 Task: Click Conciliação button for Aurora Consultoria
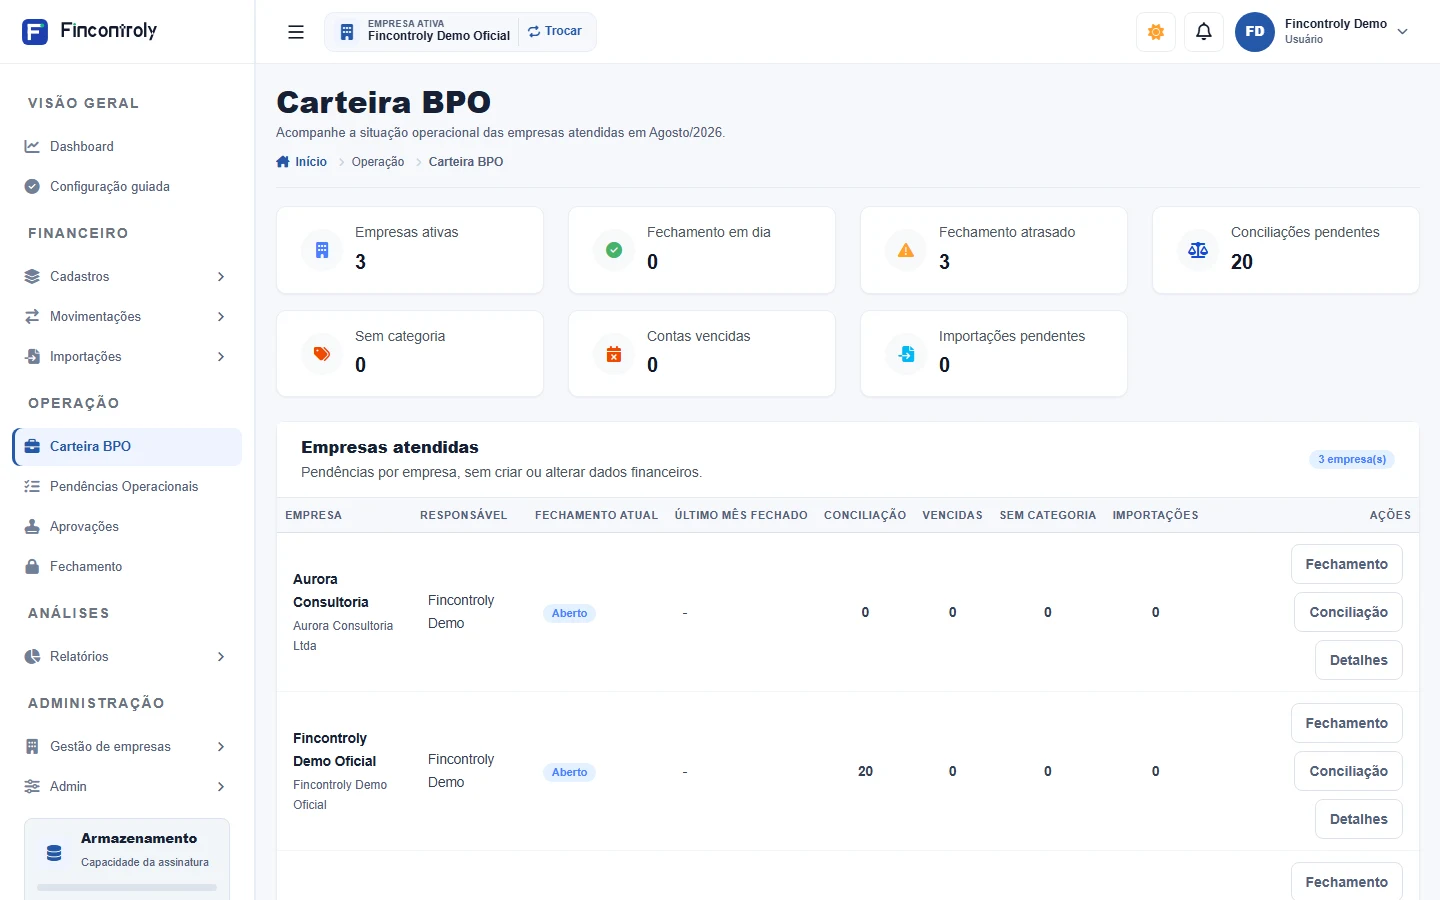(x=1349, y=612)
